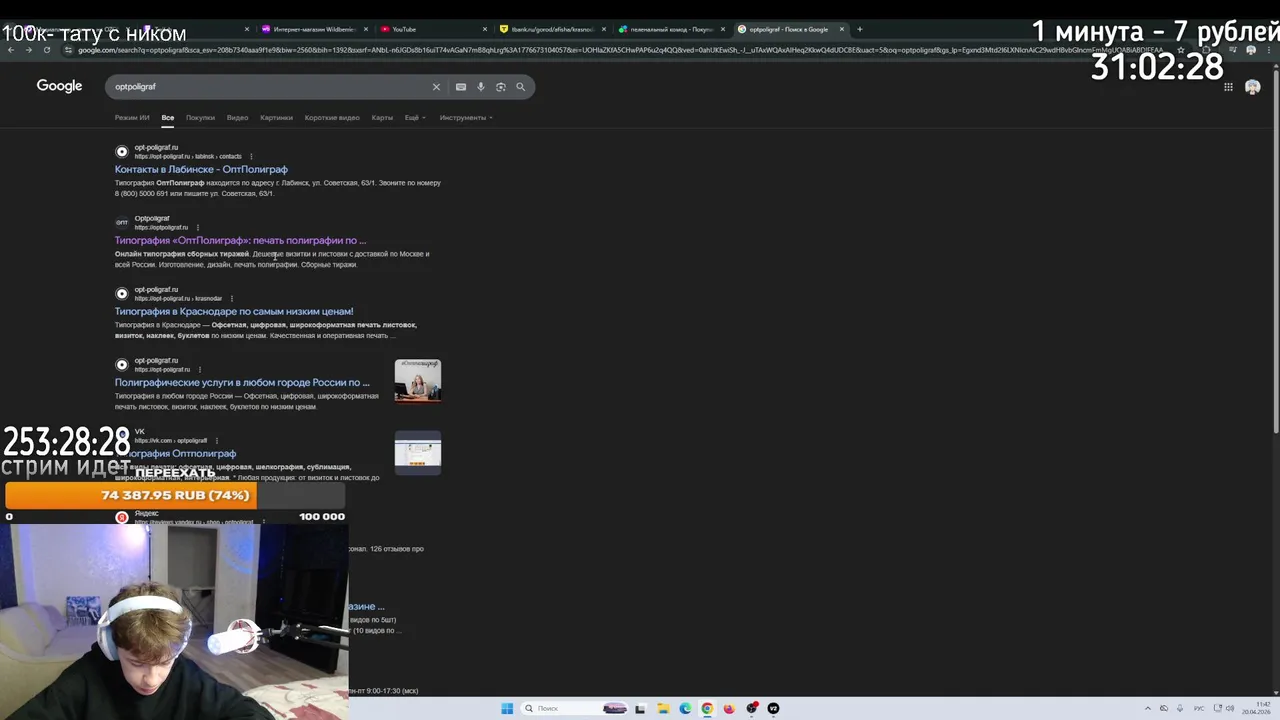
Task: Expand the Инструменты search tools
Action: pyautogui.click(x=465, y=117)
